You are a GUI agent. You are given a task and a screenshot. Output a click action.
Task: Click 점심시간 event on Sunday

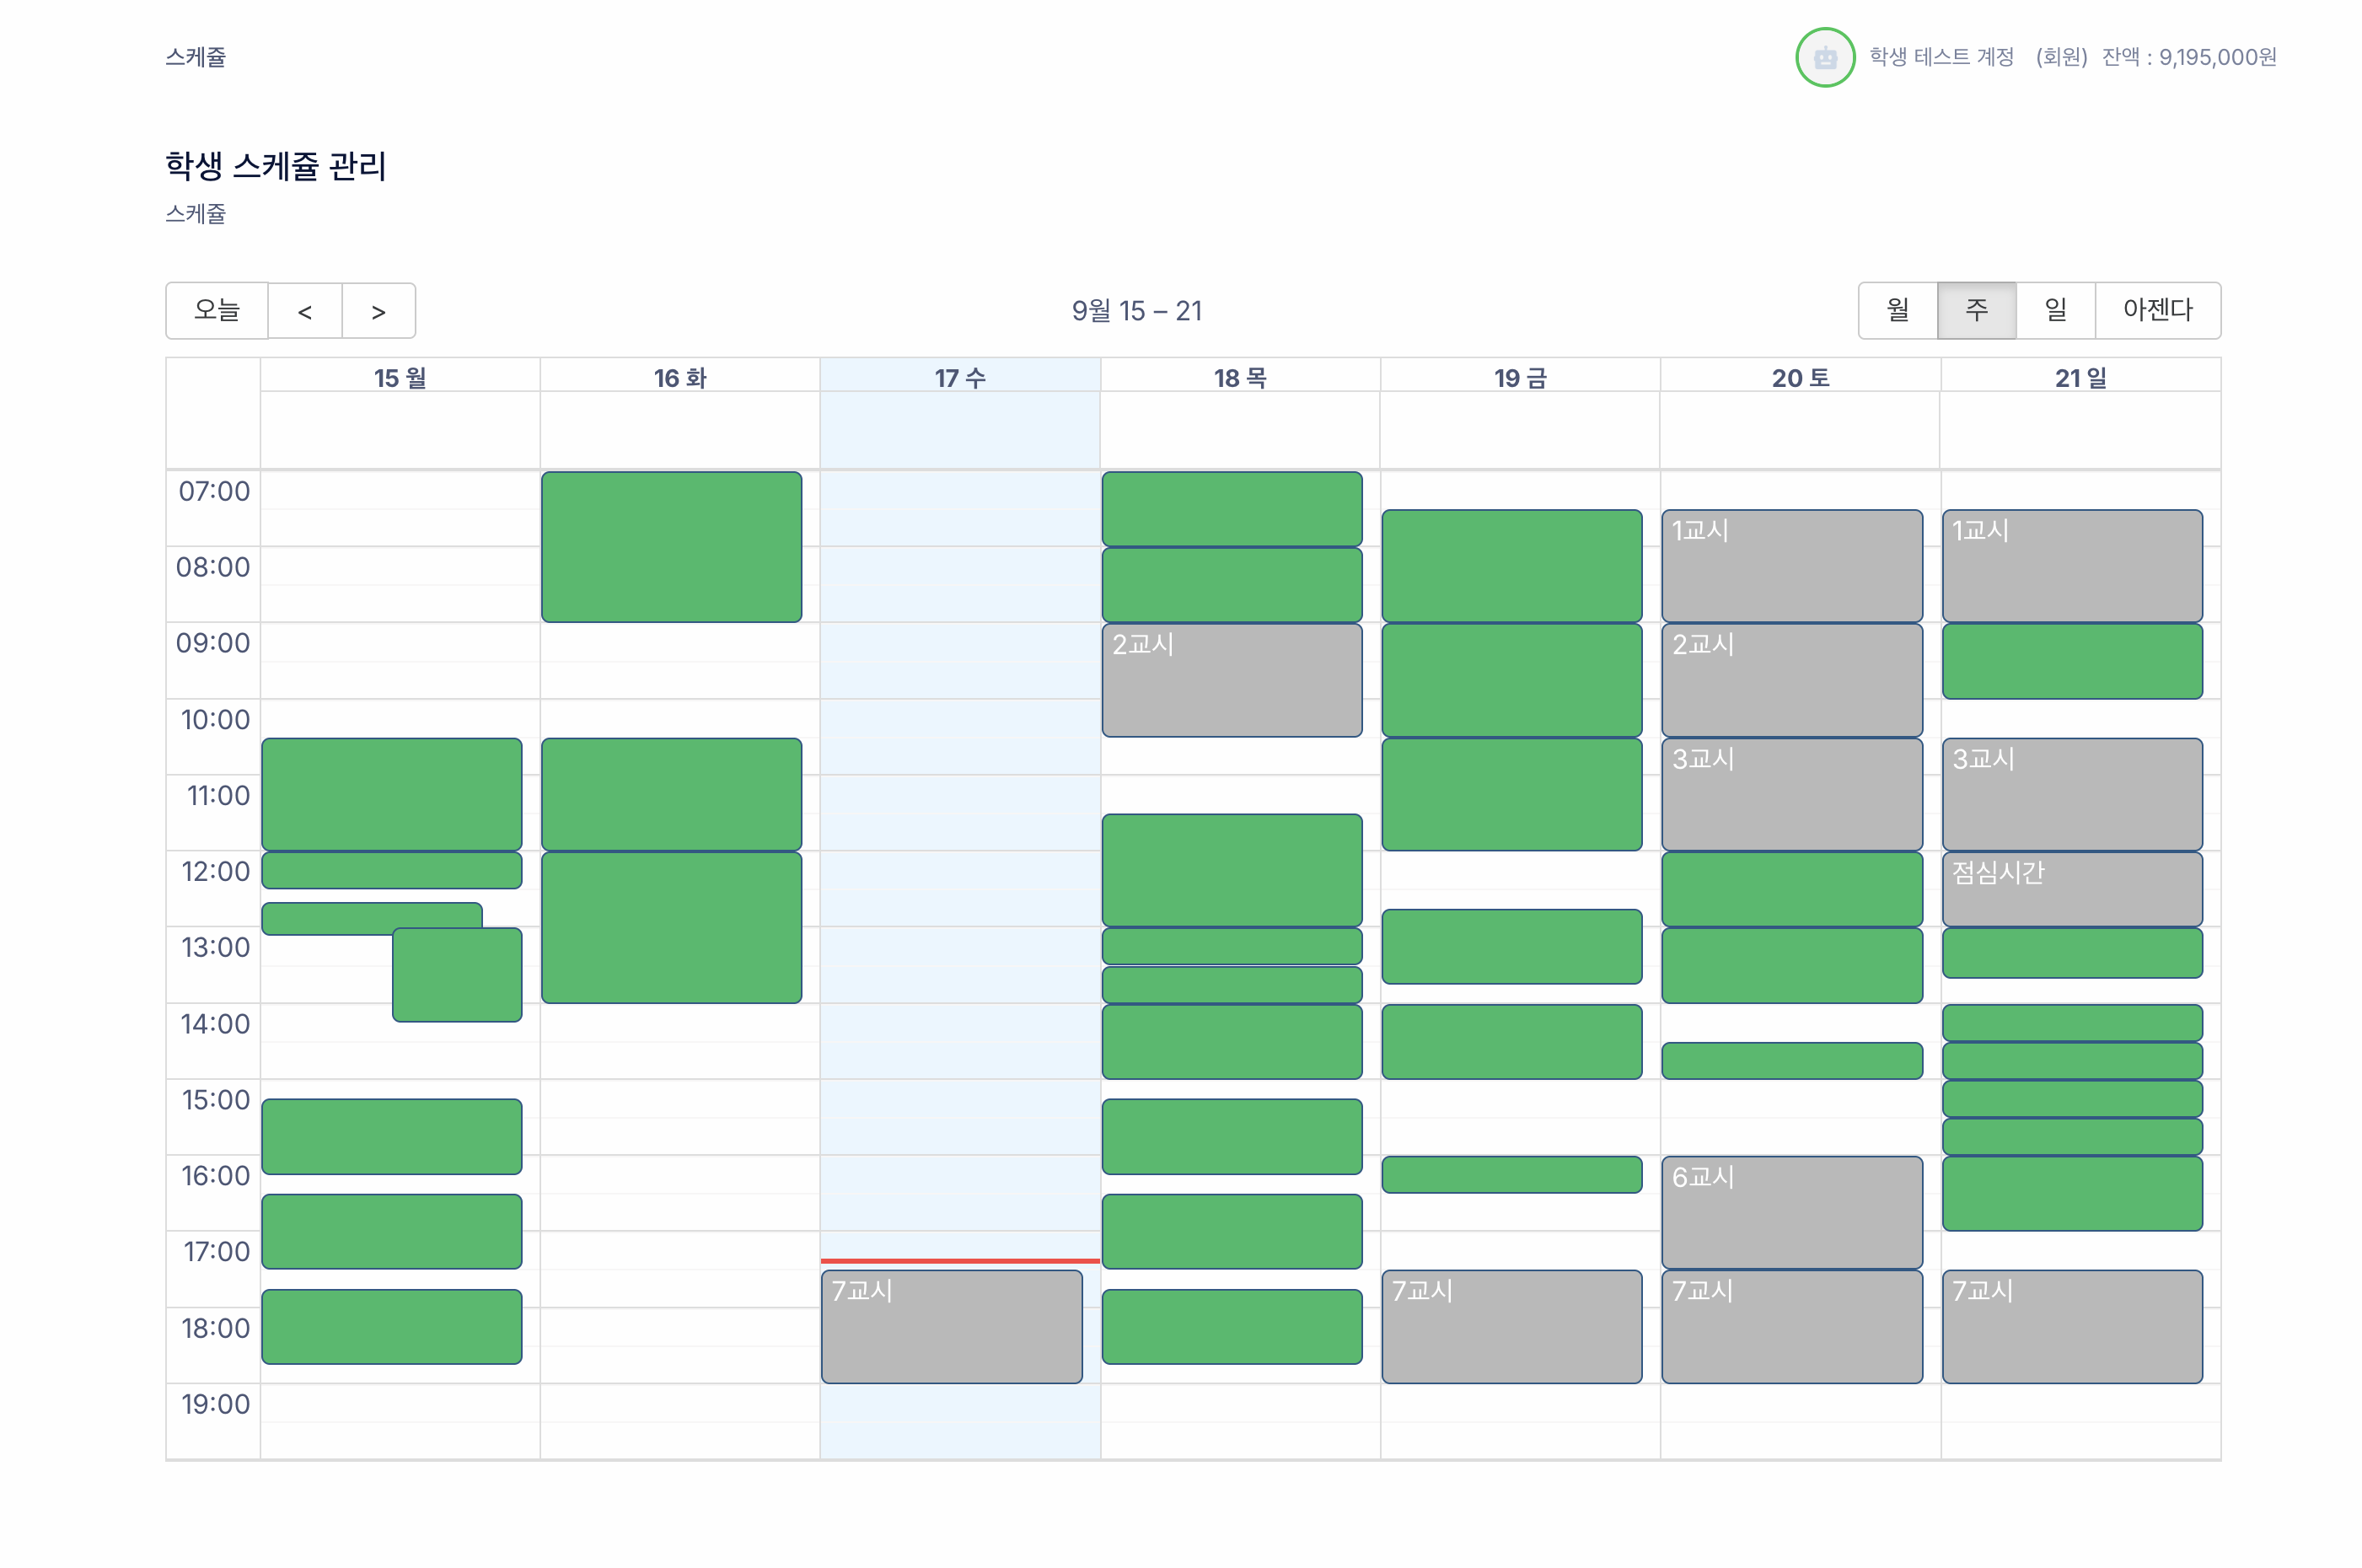click(x=2071, y=888)
